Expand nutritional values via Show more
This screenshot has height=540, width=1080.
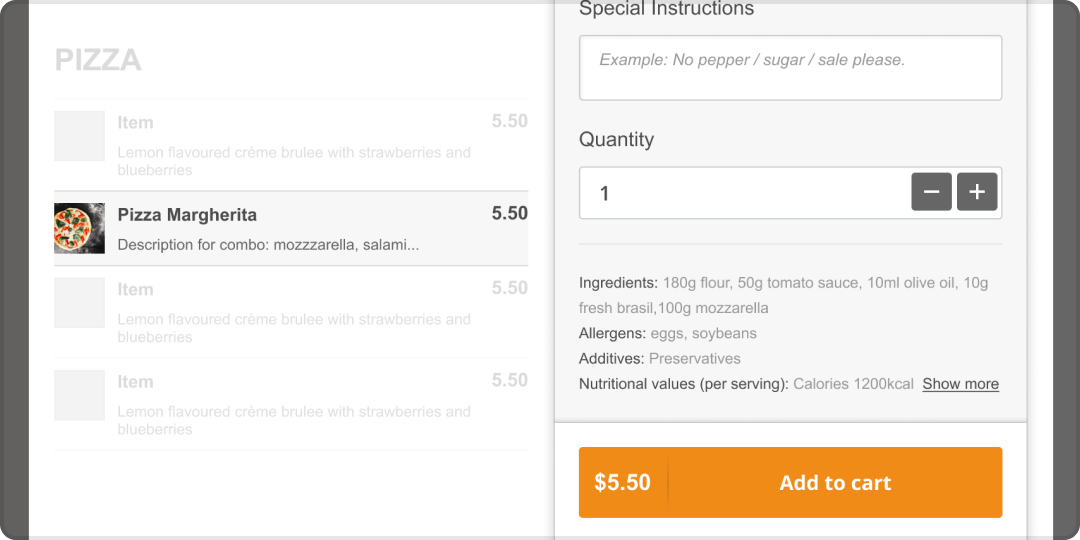pos(960,384)
